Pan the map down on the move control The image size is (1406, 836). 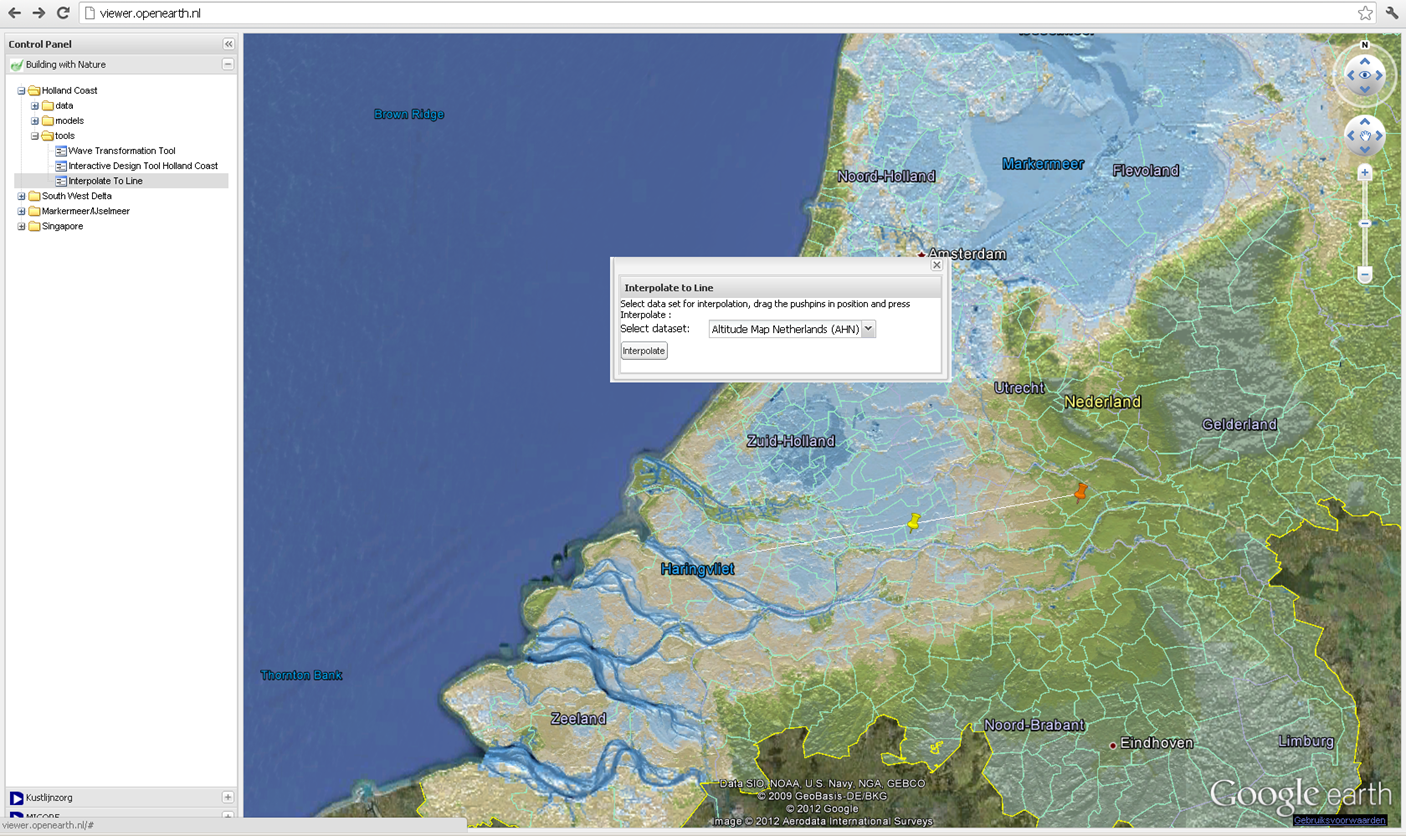coord(1365,150)
